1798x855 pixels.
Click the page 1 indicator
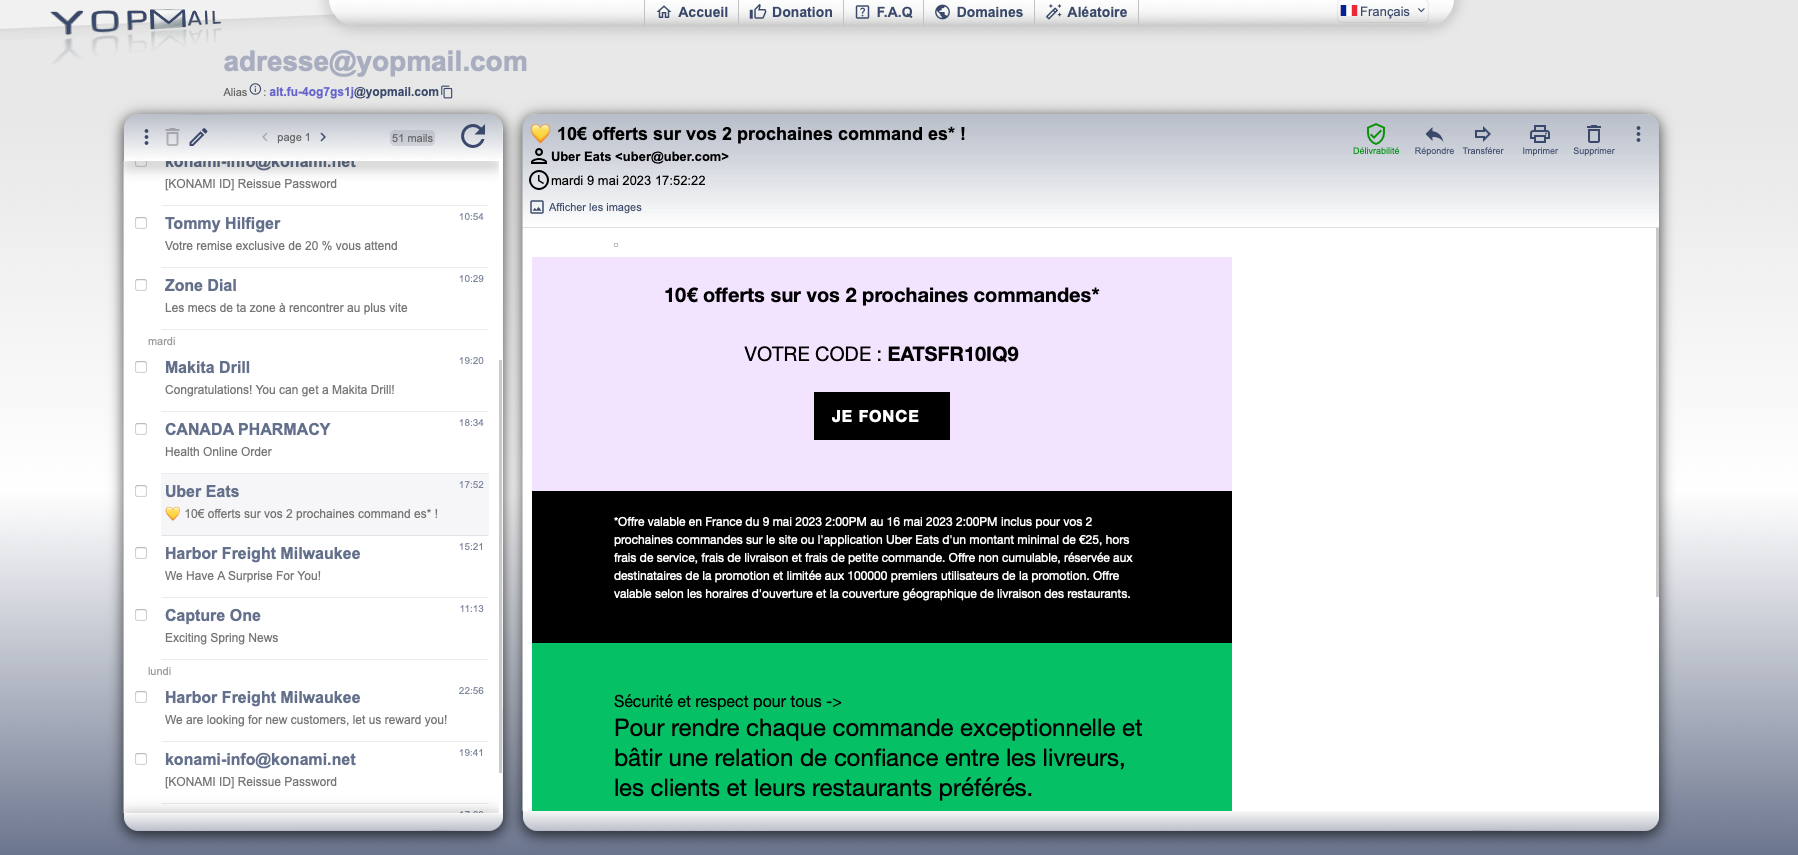(x=294, y=138)
